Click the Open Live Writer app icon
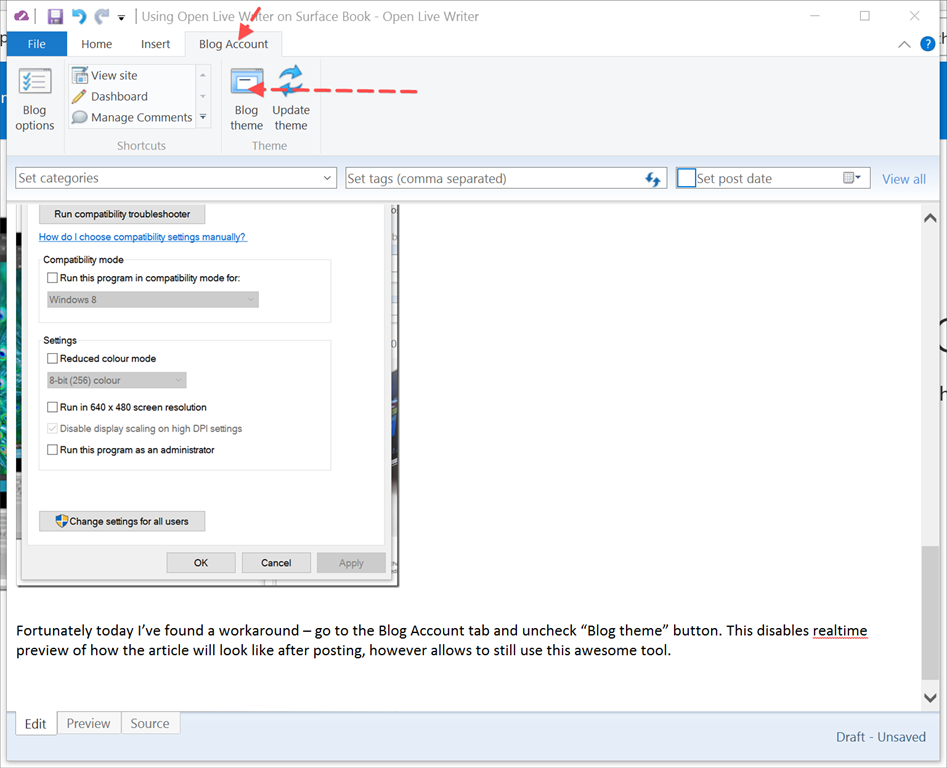The height and width of the screenshot is (768, 947). [x=21, y=16]
